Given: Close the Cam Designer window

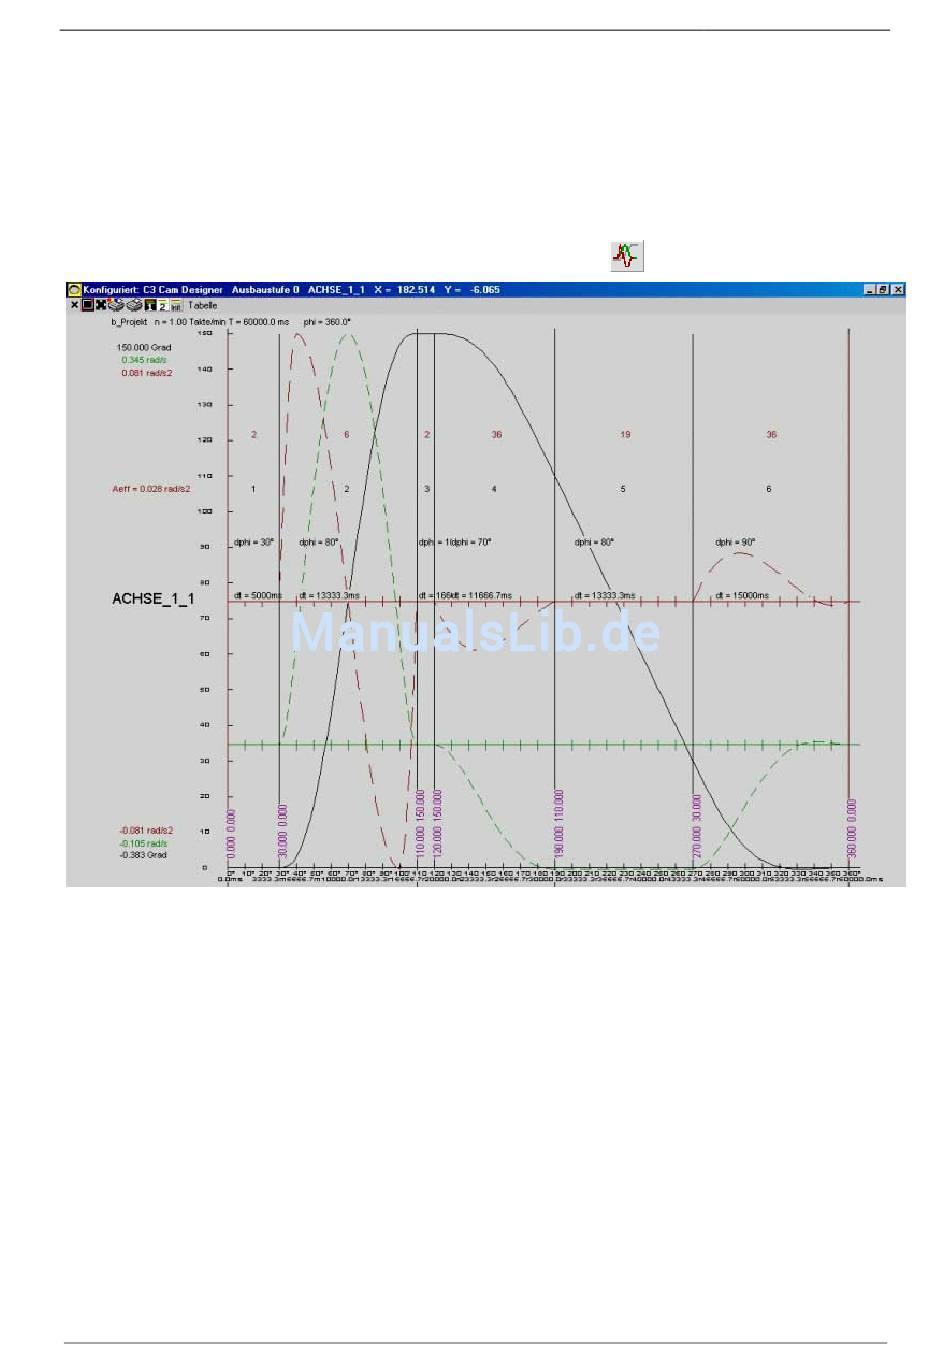Looking at the screenshot, I should (897, 290).
